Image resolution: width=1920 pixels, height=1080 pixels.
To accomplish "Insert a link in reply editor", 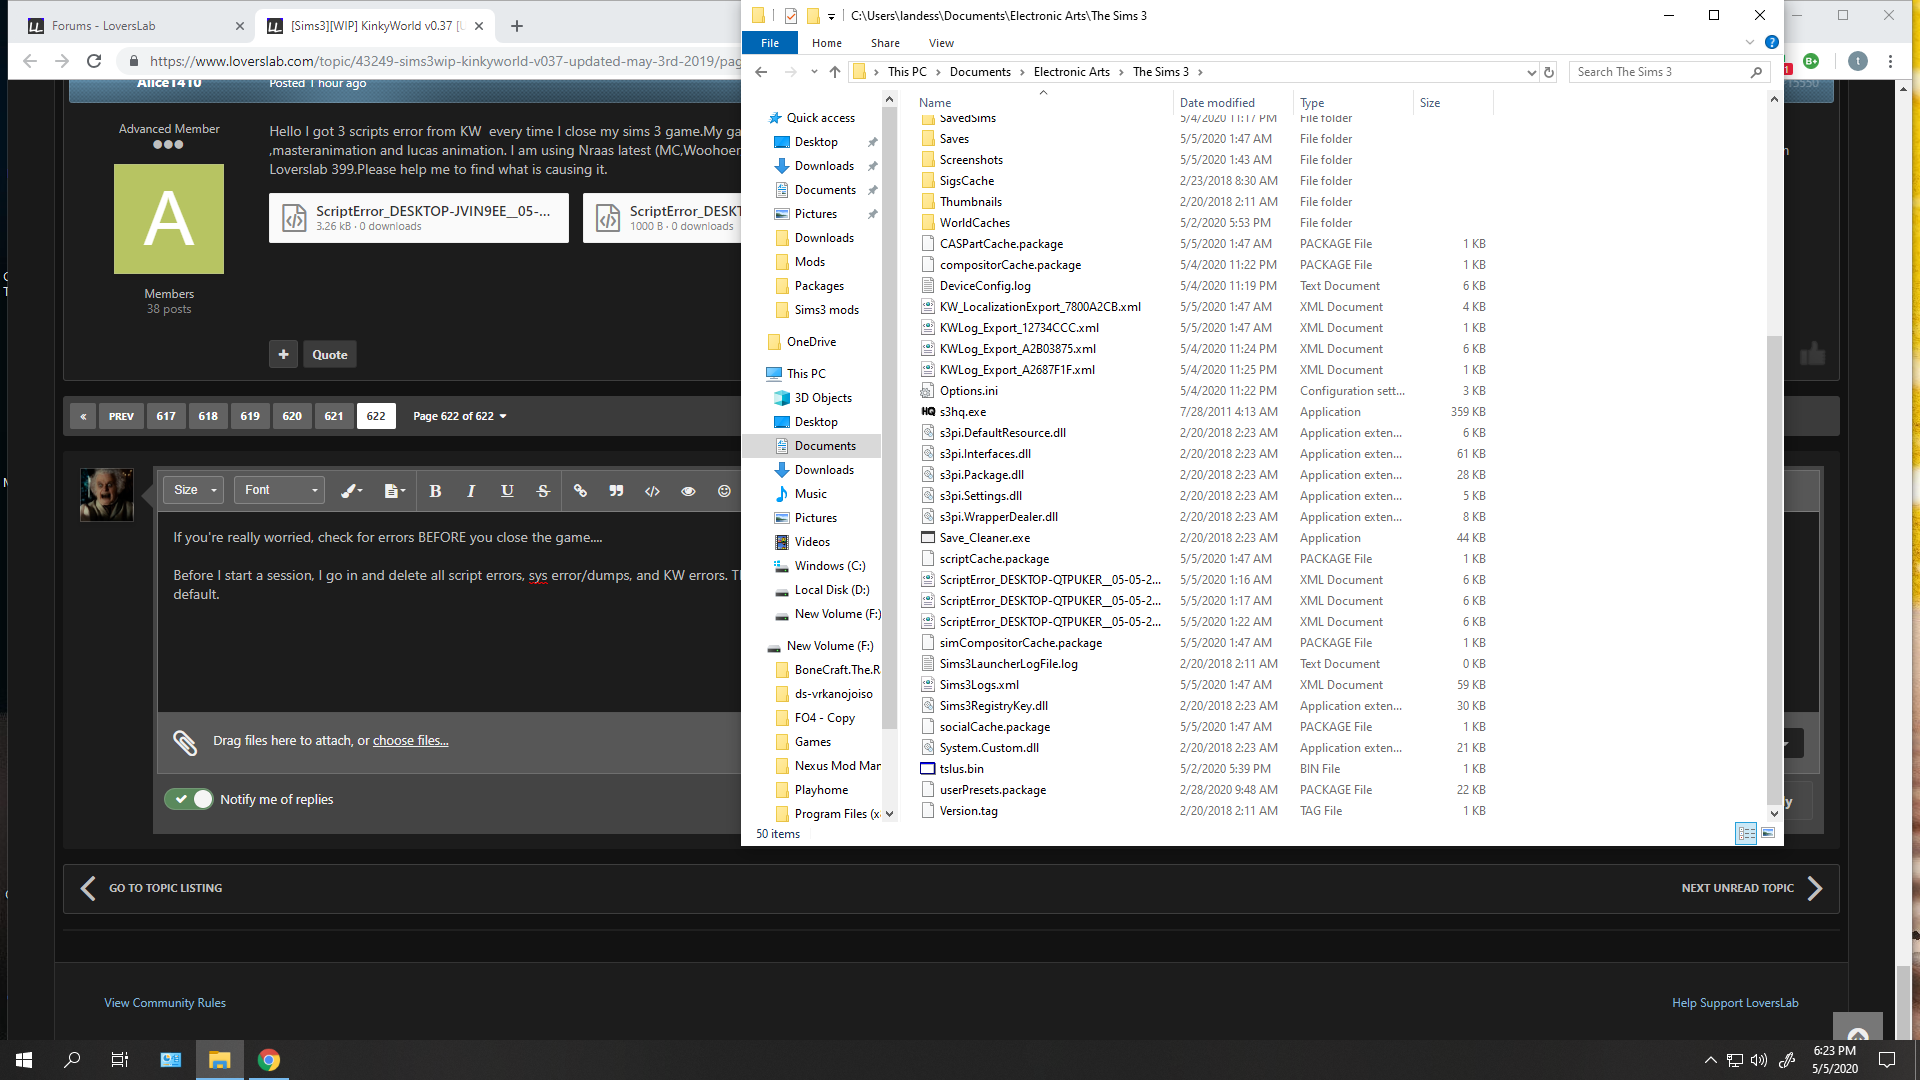I will (580, 491).
